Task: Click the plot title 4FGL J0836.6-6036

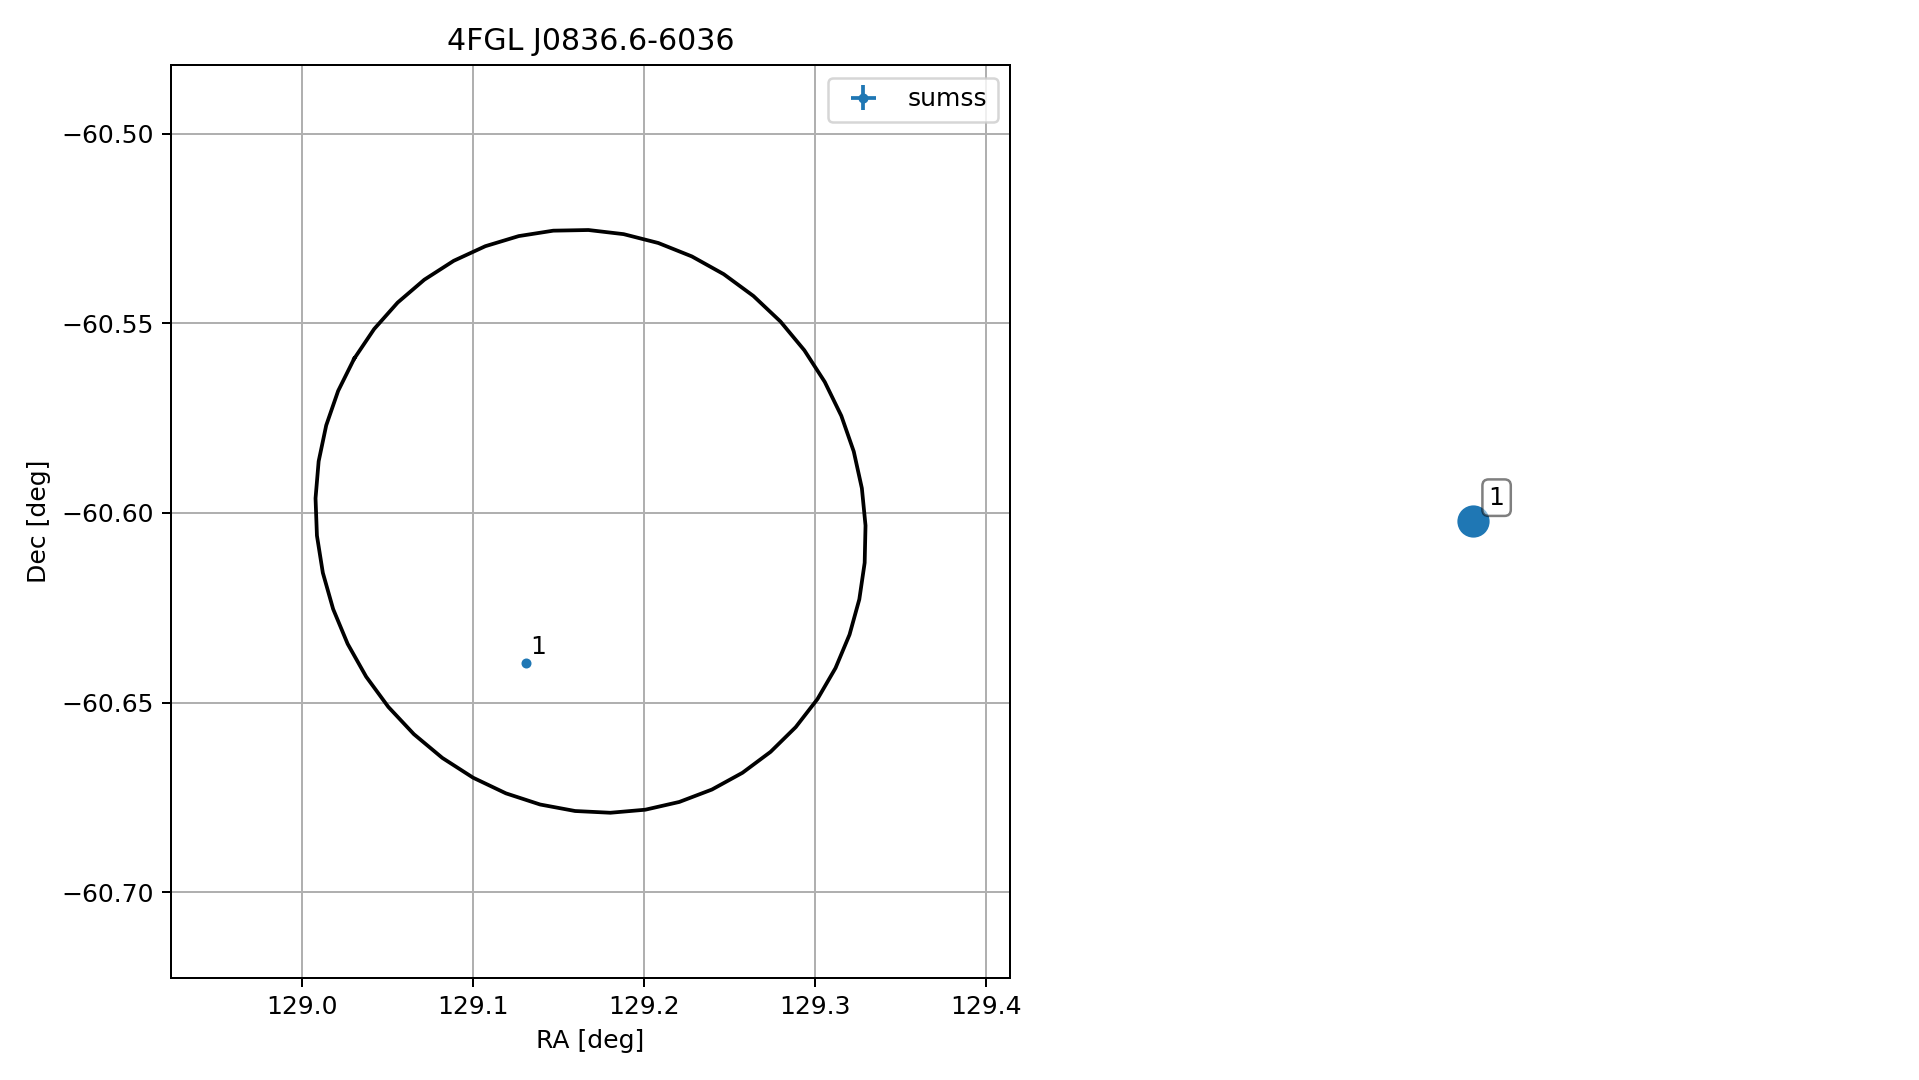Action: point(590,40)
